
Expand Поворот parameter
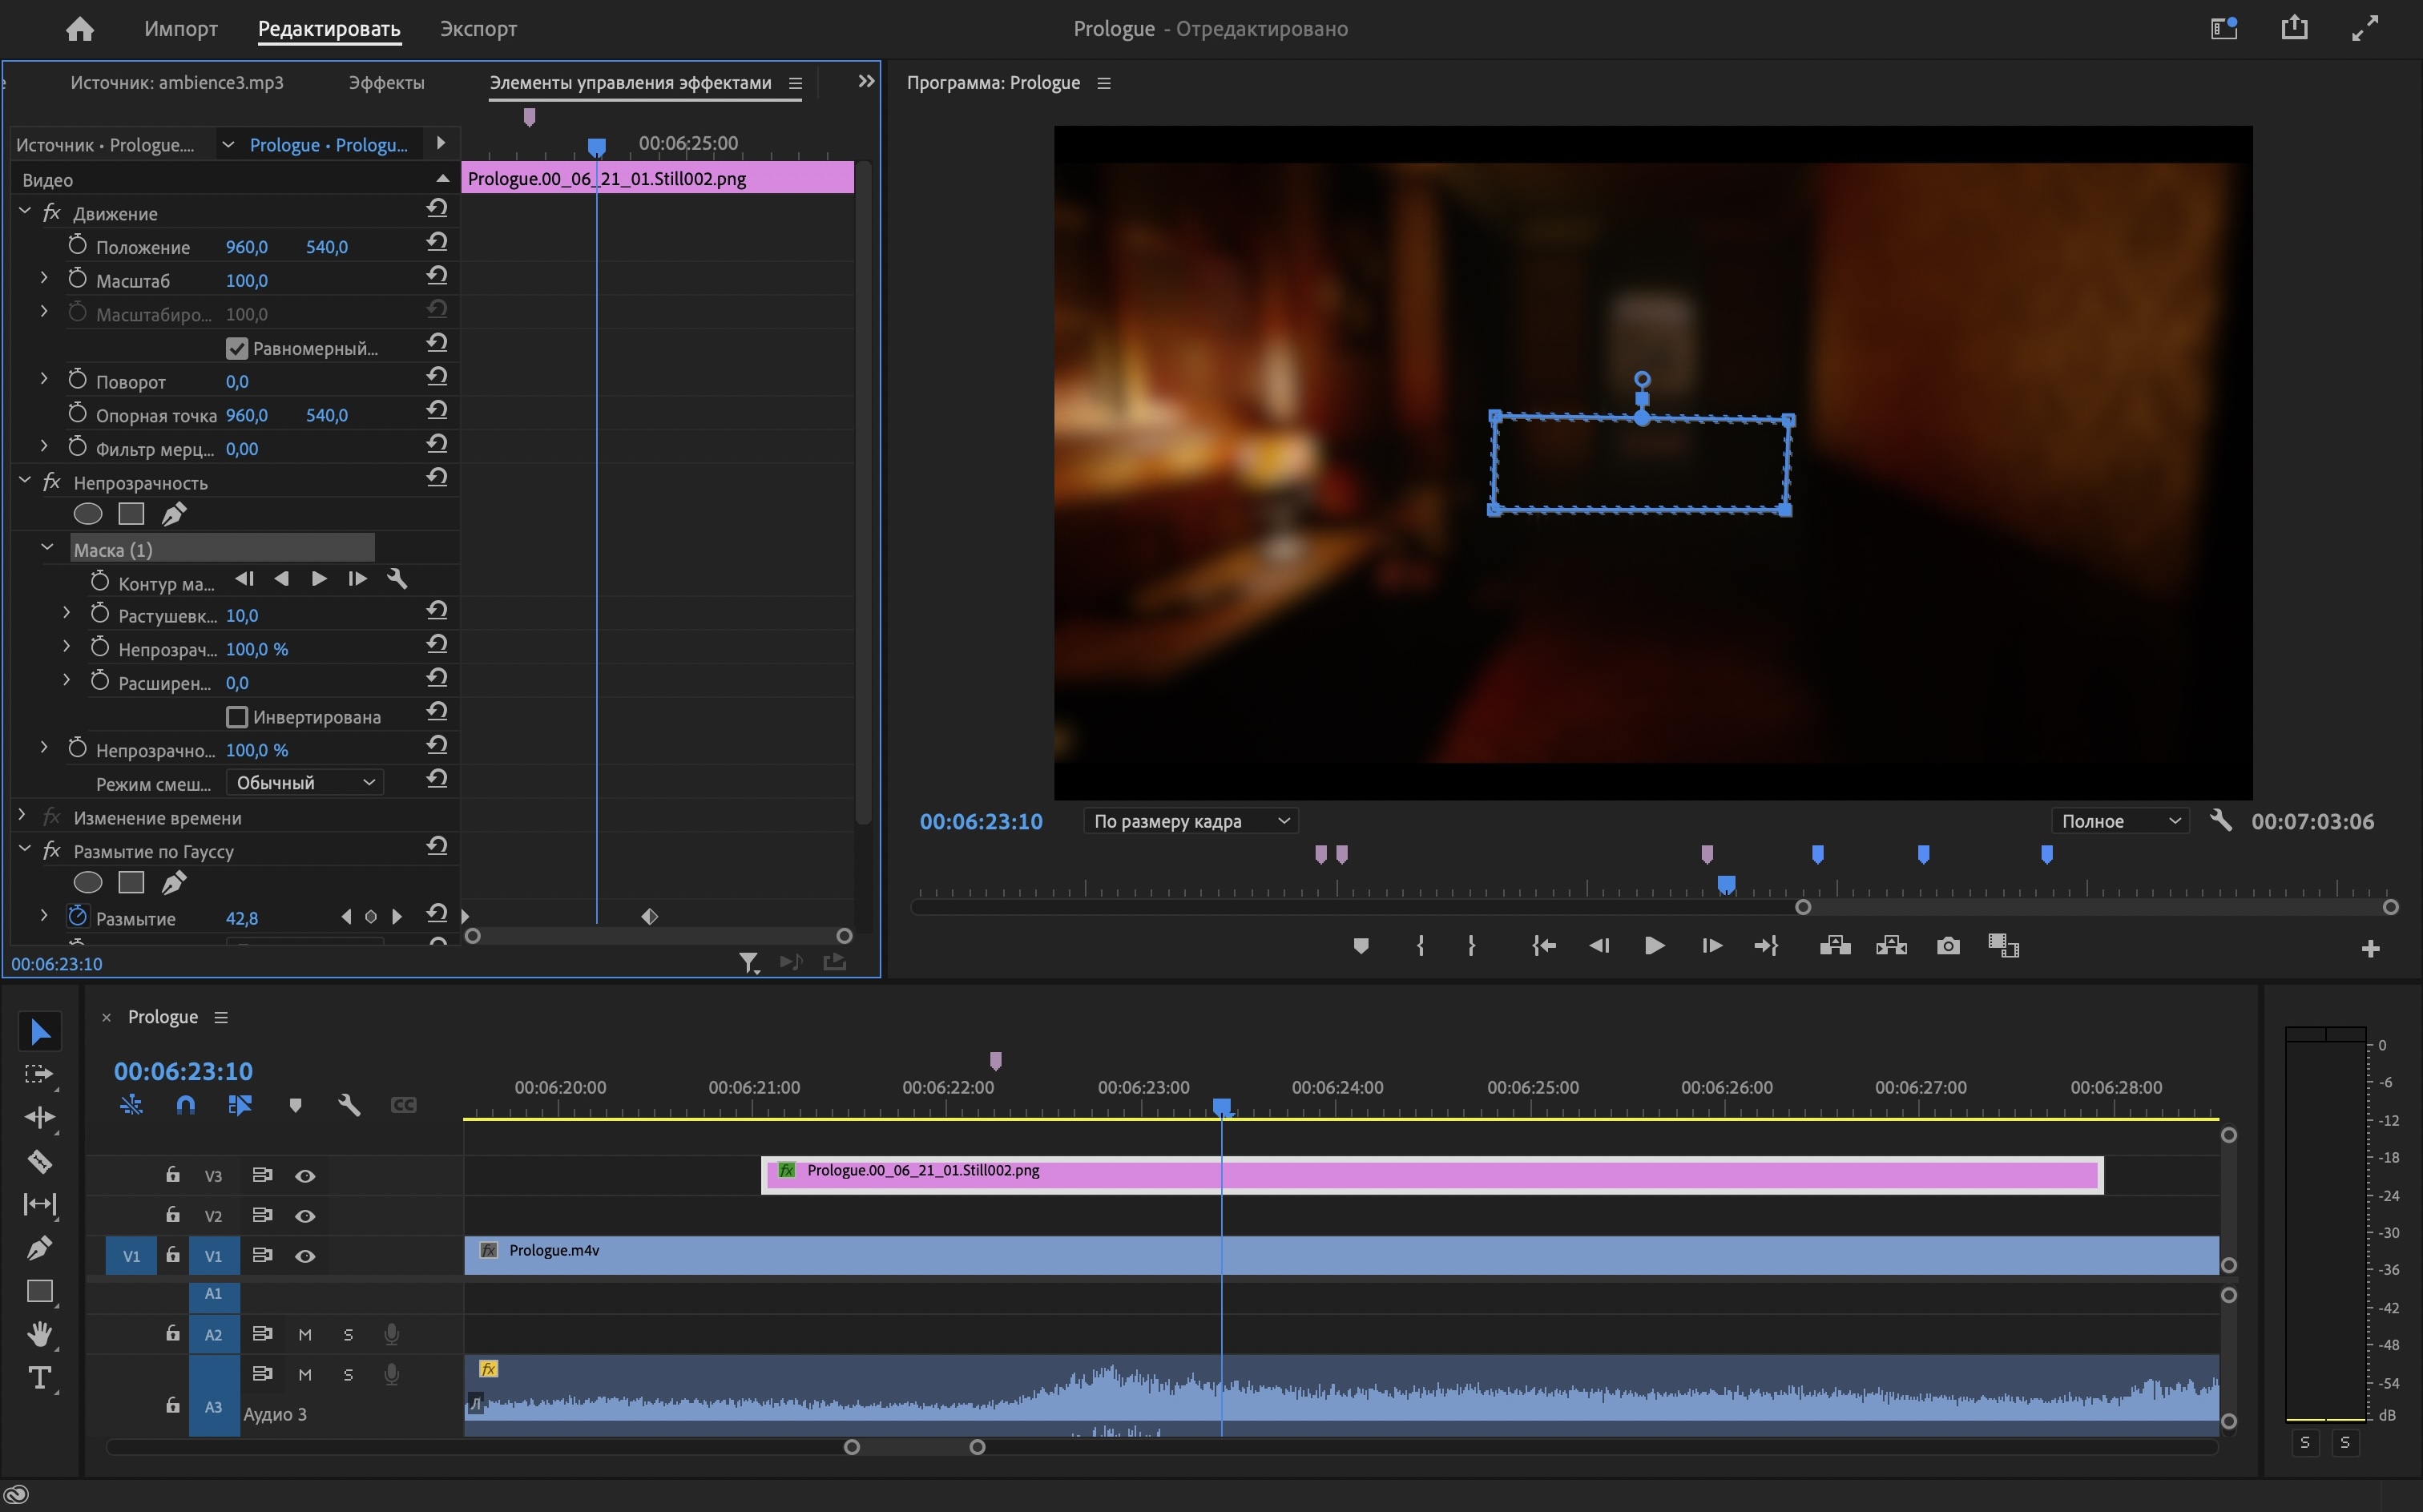coord(44,379)
